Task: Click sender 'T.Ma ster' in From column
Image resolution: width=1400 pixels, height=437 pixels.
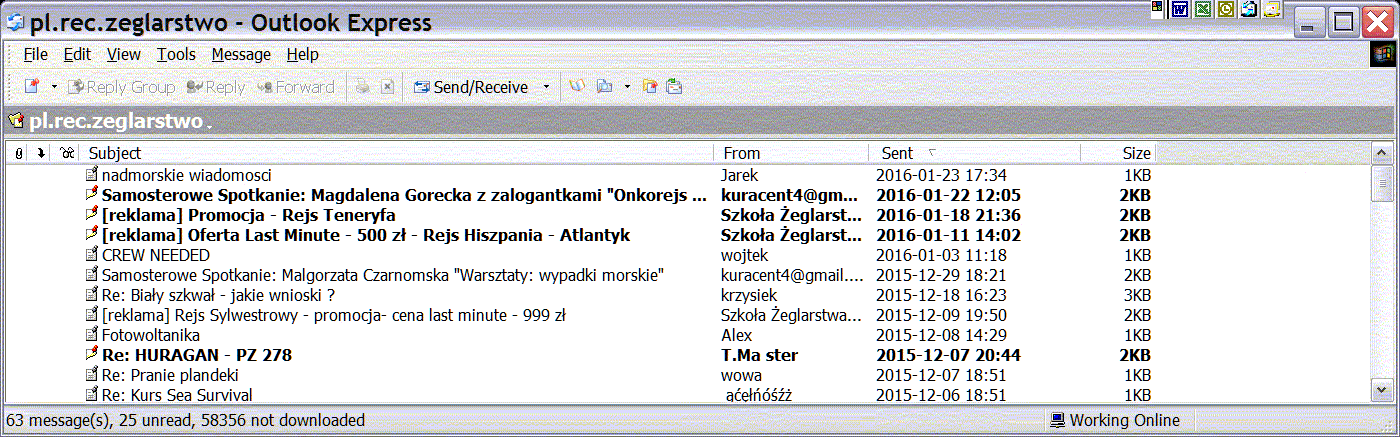Action: tap(759, 355)
